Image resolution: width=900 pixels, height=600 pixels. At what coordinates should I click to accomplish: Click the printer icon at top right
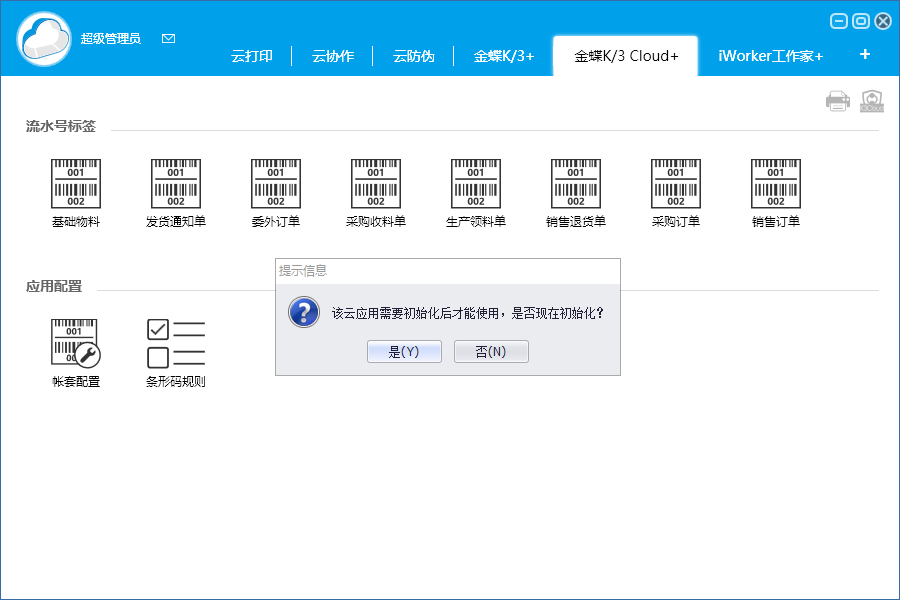coord(837,101)
